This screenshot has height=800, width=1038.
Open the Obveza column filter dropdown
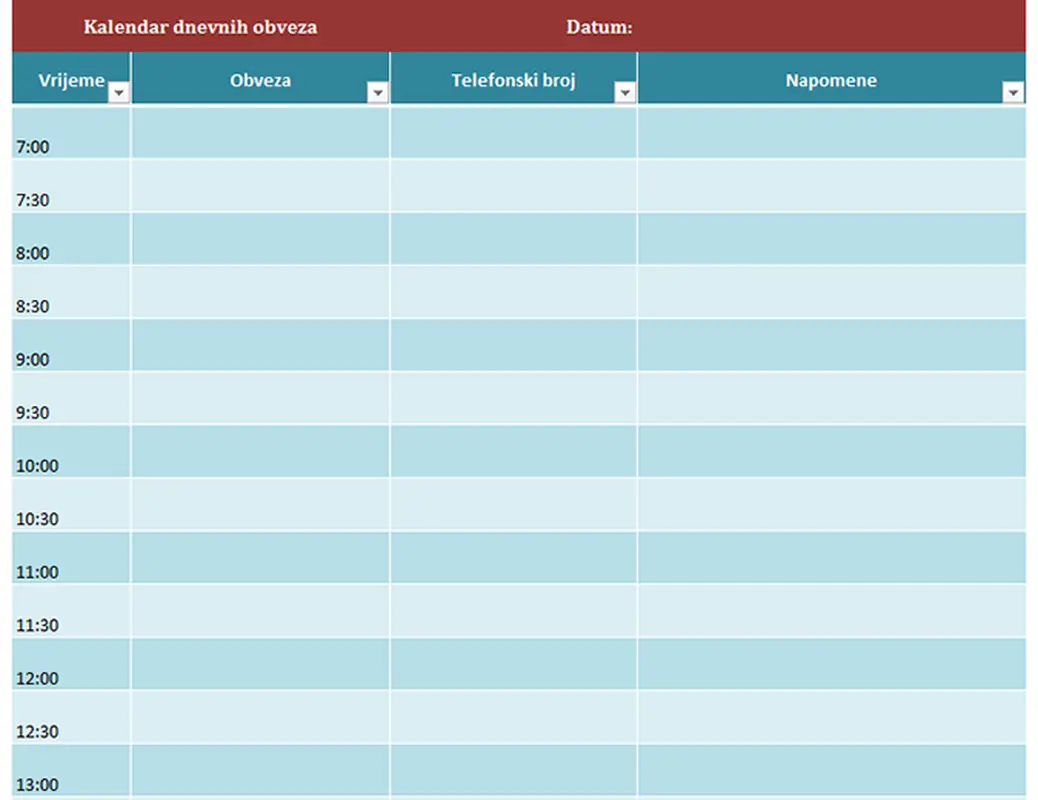377,93
